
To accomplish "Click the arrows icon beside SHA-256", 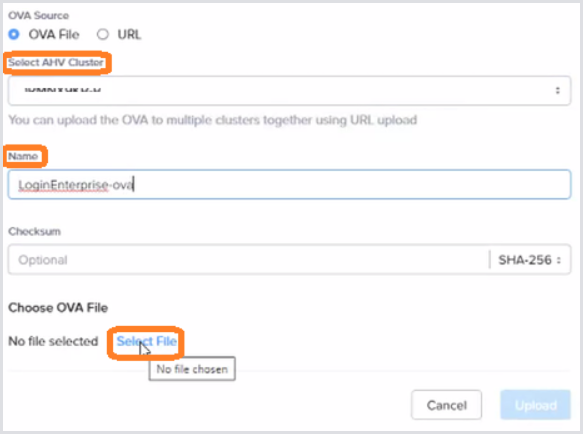I will click(558, 260).
